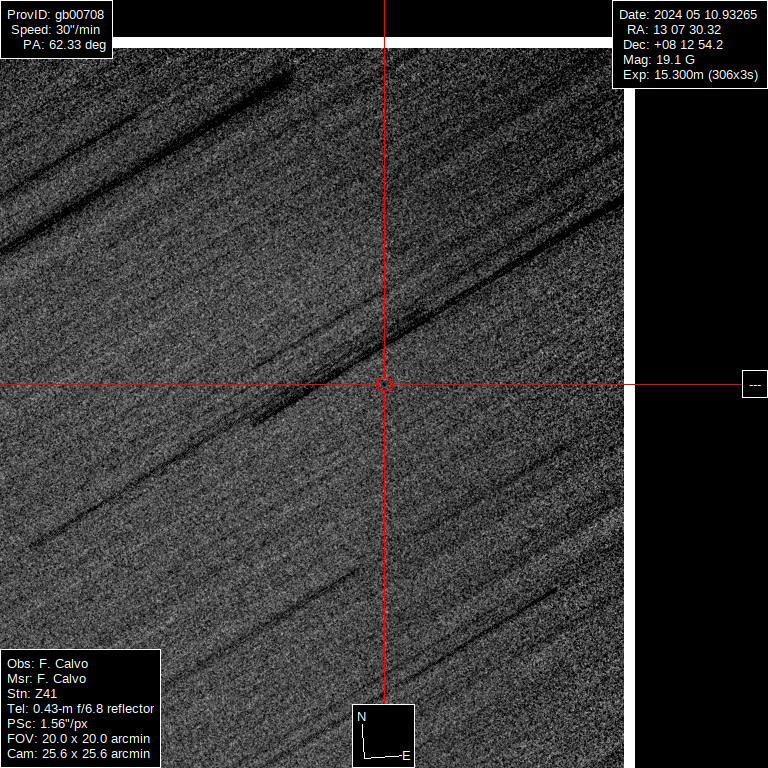768x768 pixels.
Task: Select the 'Date: 2024 05 10.93265' text
Action: coord(688,15)
